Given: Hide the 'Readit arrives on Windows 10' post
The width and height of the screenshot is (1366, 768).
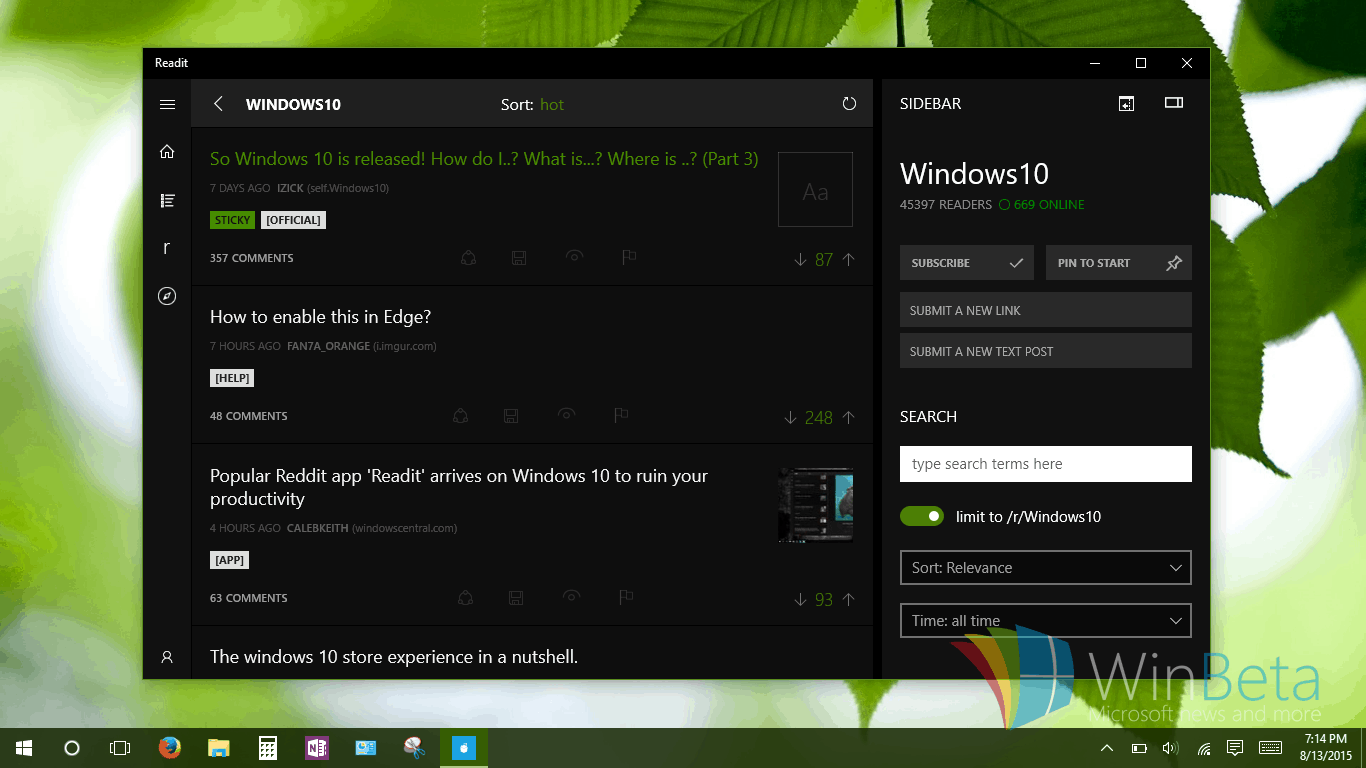Looking at the screenshot, I should click(x=571, y=597).
